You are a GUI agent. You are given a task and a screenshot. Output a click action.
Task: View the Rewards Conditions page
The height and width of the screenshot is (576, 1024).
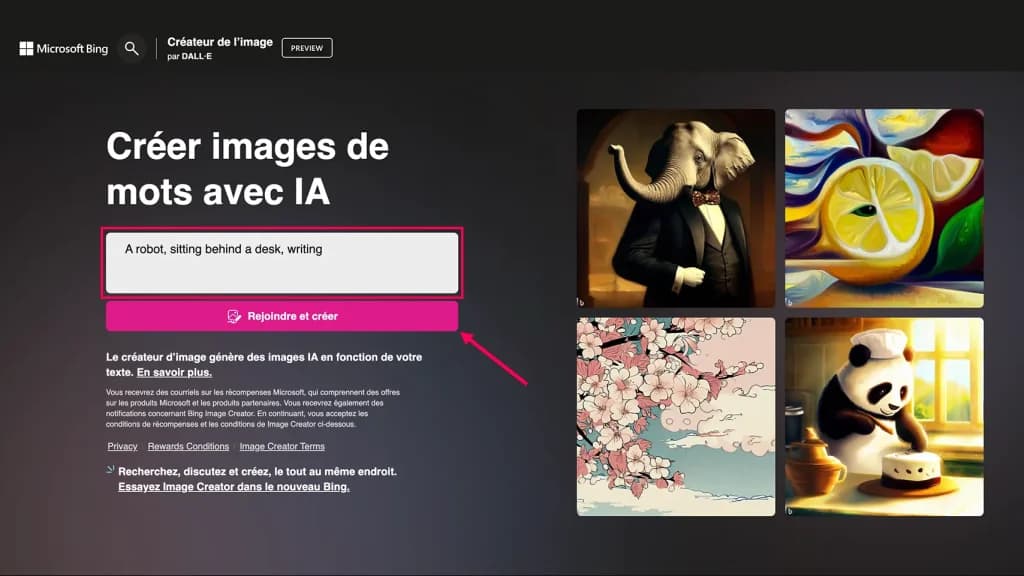click(x=189, y=446)
